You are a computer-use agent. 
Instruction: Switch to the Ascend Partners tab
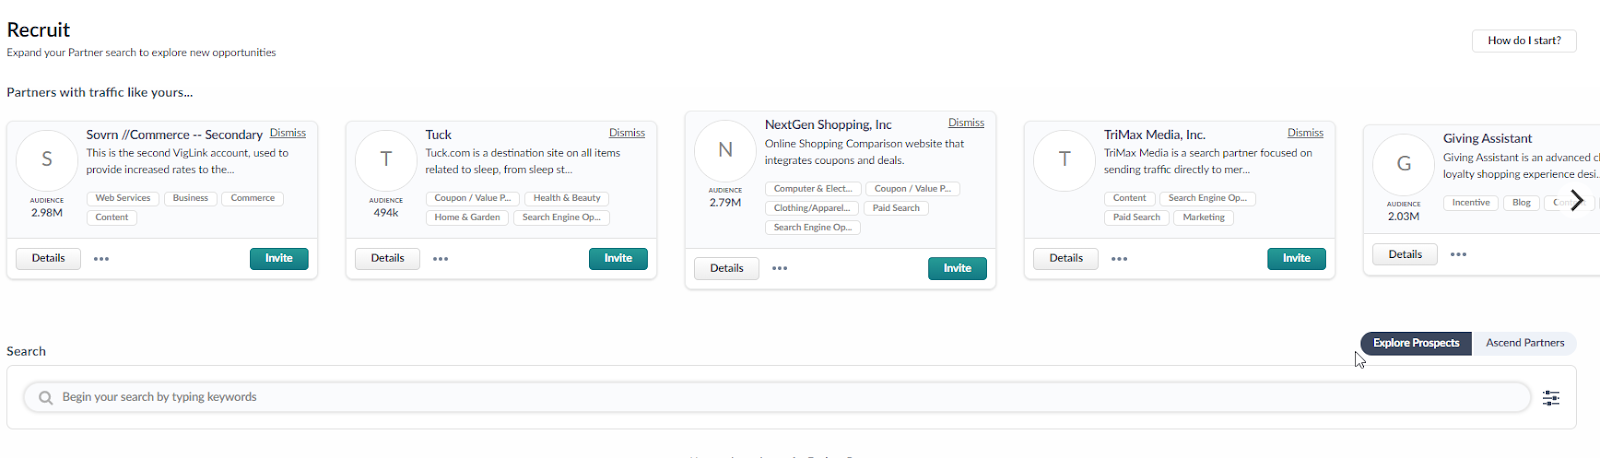pyautogui.click(x=1525, y=343)
